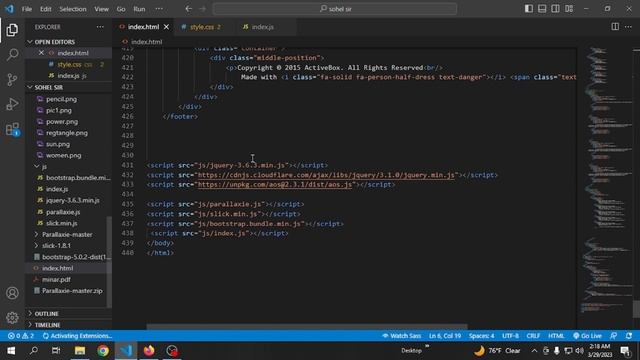Open File Explorer from taskbar
640x360 pixels.
pyautogui.click(x=80, y=351)
